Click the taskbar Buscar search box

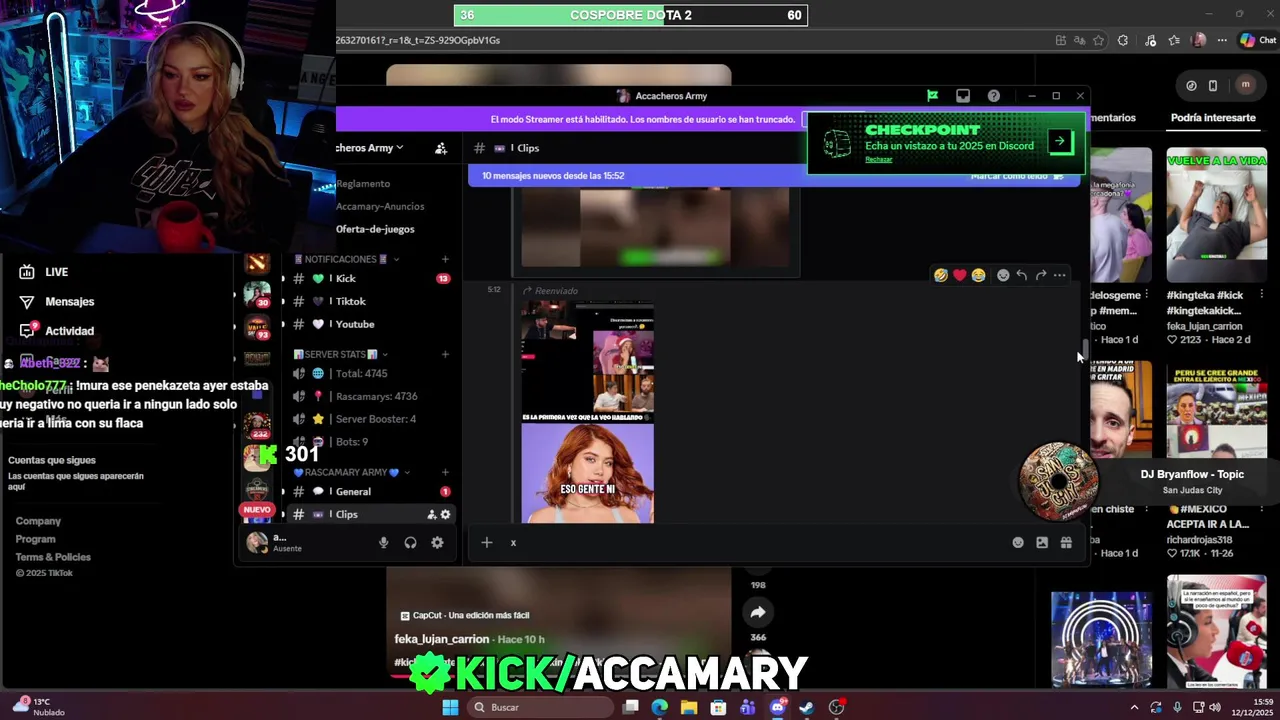point(540,707)
